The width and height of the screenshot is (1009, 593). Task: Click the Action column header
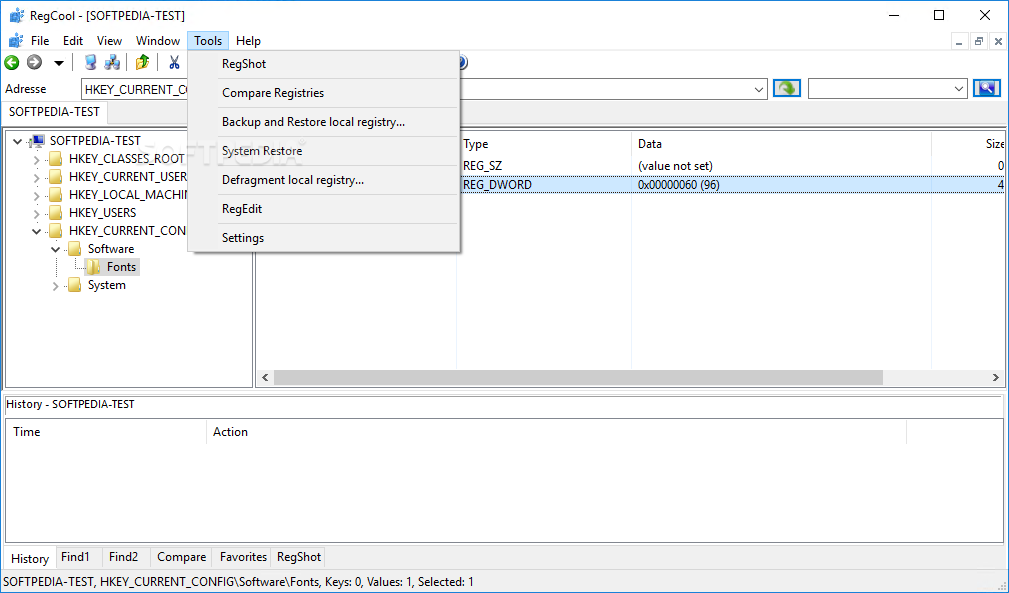point(557,432)
